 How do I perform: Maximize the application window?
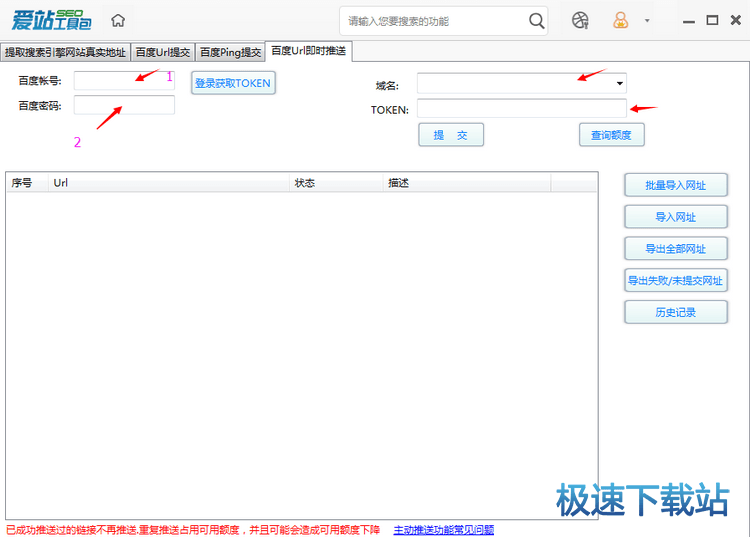coord(712,20)
